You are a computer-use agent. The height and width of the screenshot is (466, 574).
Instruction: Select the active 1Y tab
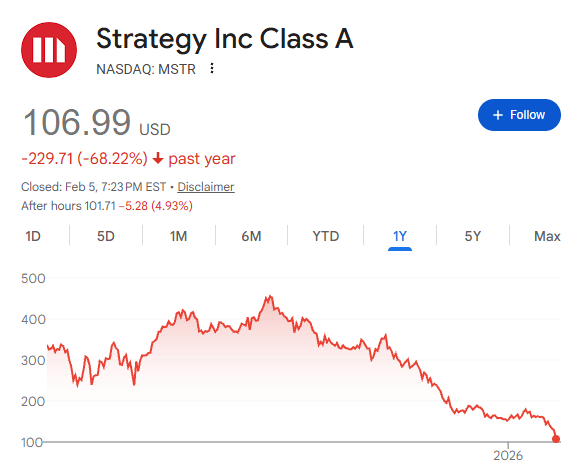click(400, 236)
